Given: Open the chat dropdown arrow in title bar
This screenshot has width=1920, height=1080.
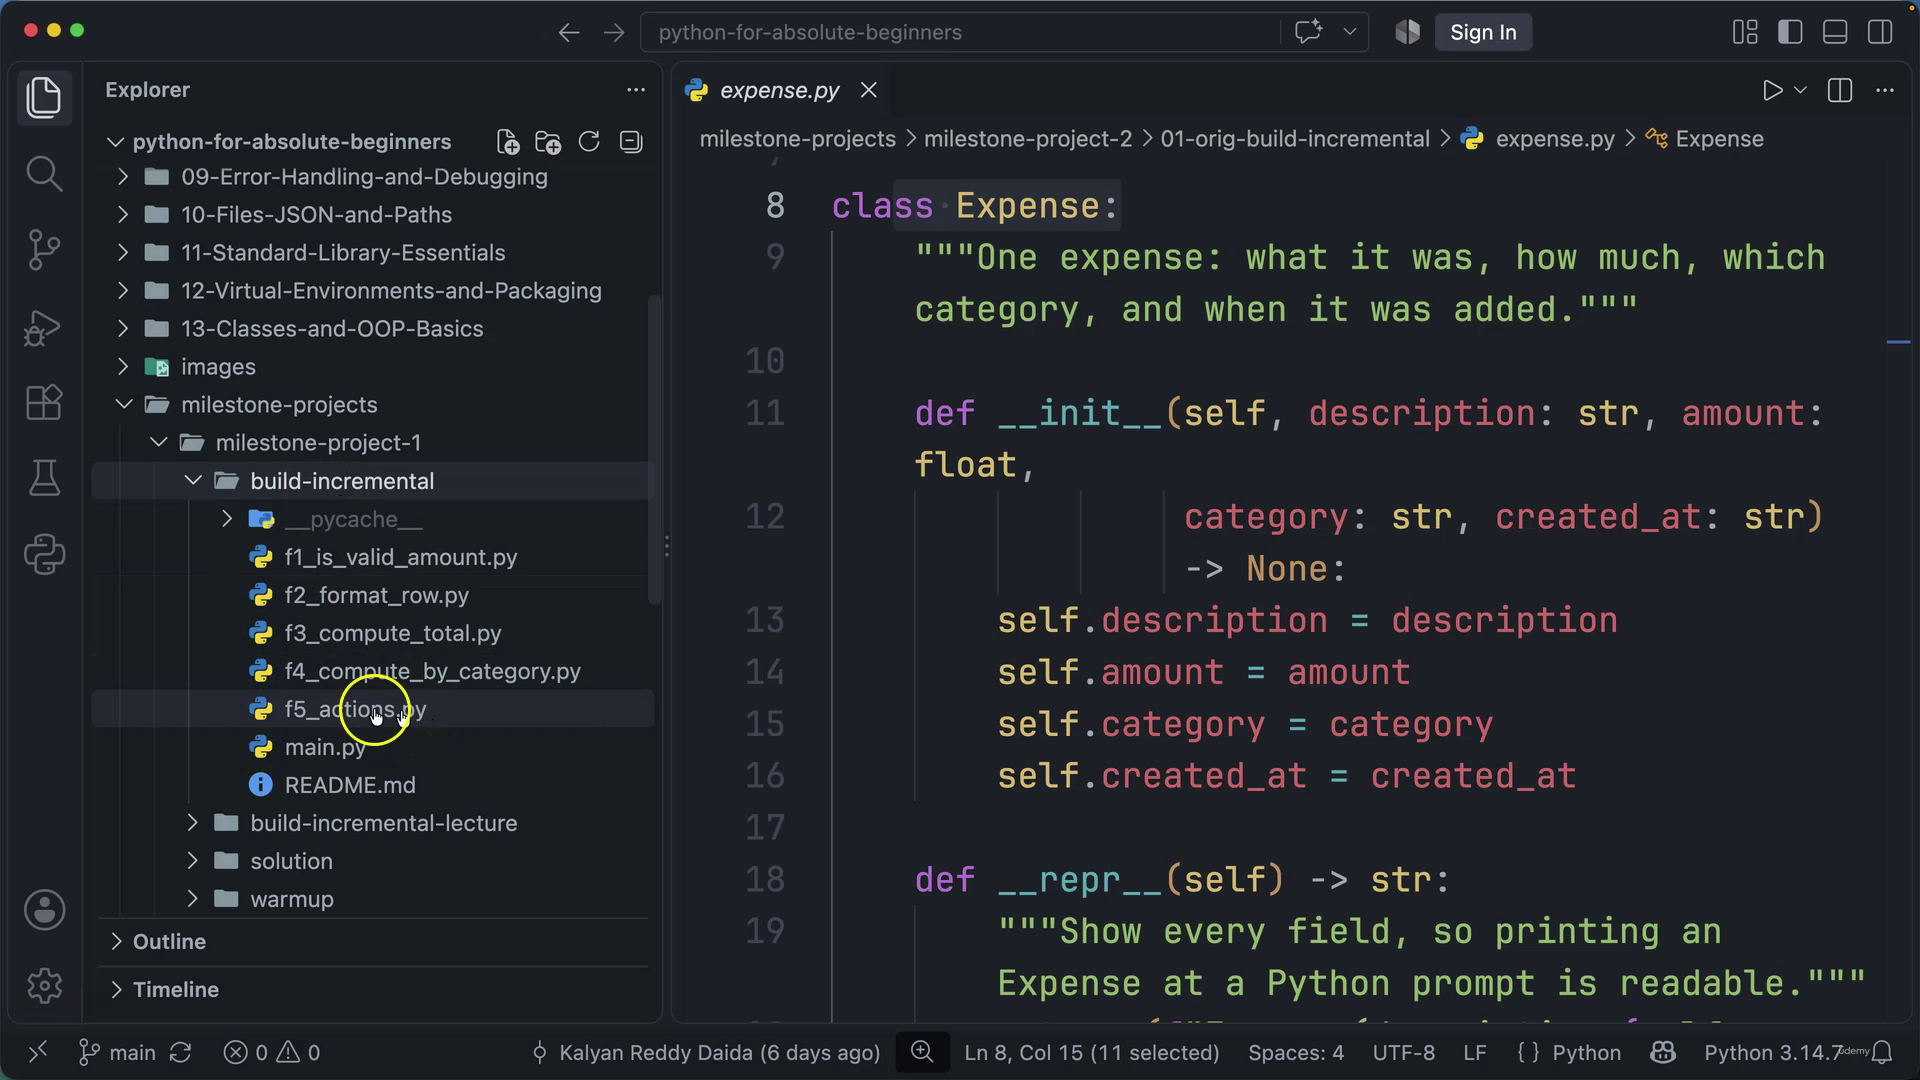Looking at the screenshot, I should point(1349,32).
